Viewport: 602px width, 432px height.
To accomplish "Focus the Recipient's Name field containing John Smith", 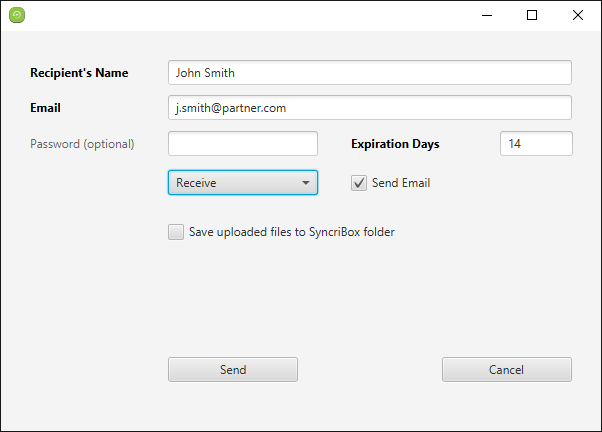I will pyautogui.click(x=370, y=73).
